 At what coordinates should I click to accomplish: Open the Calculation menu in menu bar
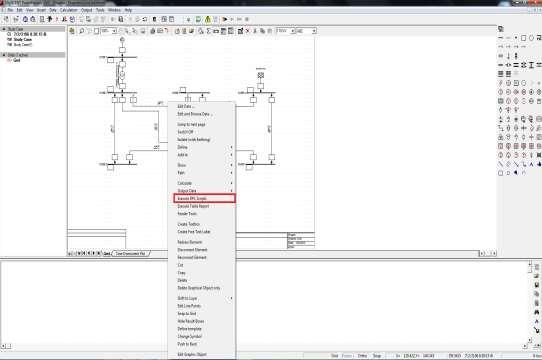point(68,10)
